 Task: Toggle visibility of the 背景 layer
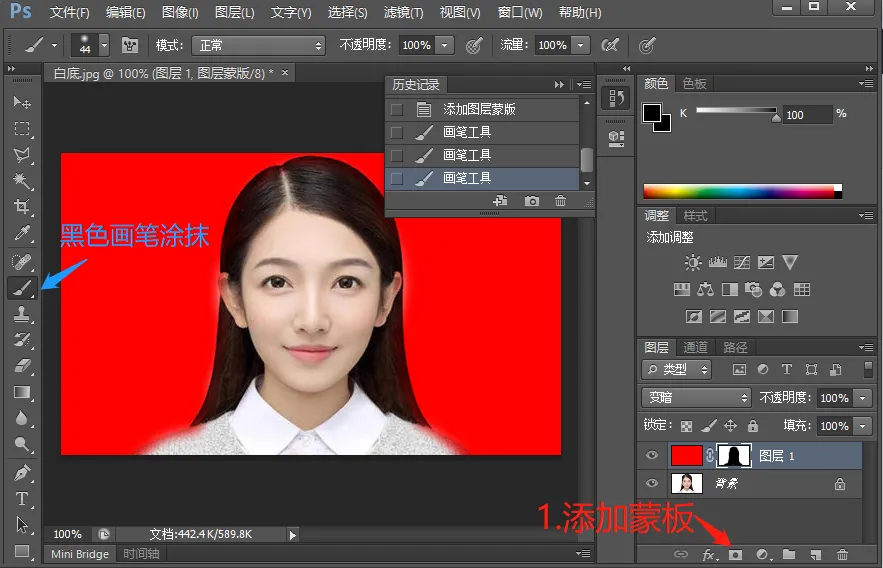coord(653,484)
